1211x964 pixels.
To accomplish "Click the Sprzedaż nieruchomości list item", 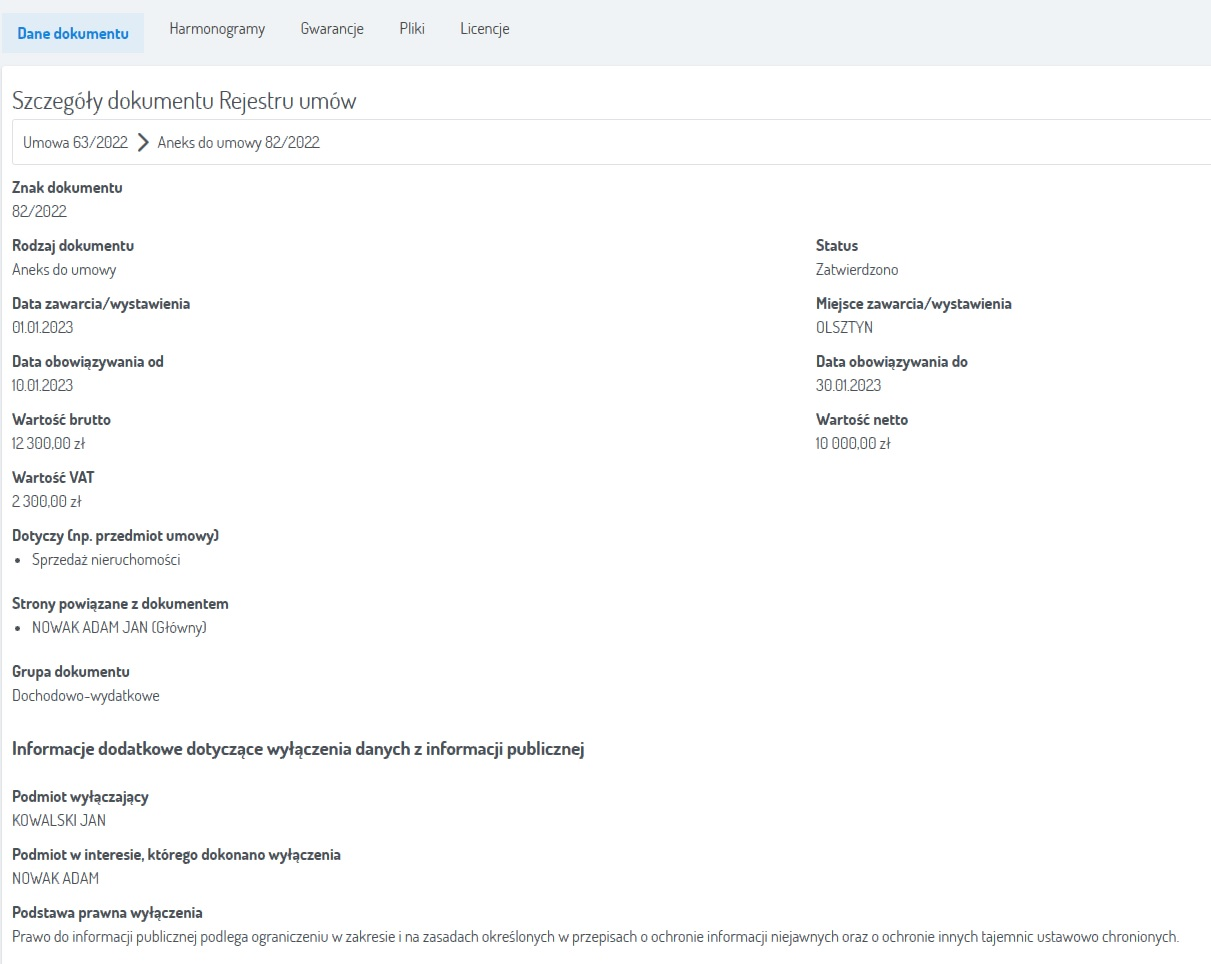I will pyautogui.click(x=106, y=560).
